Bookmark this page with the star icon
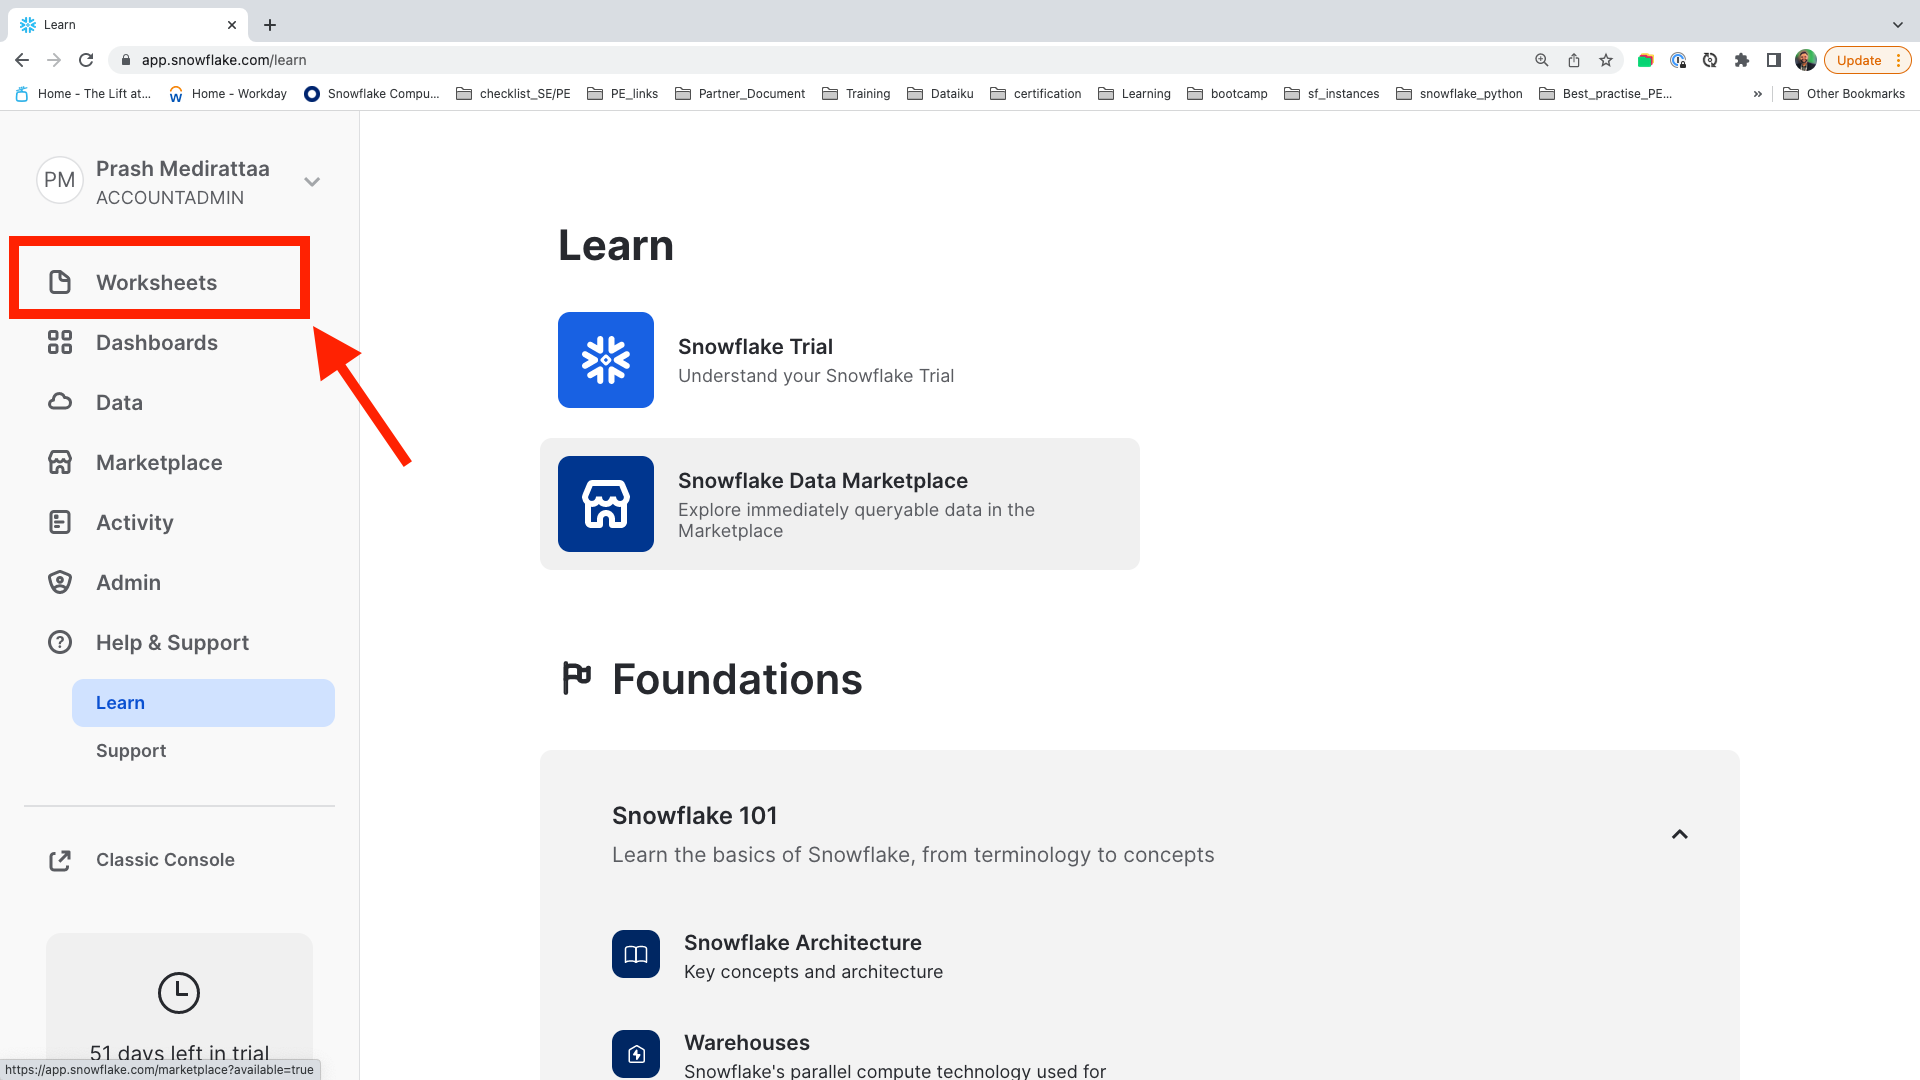The width and height of the screenshot is (1920, 1080). 1605,60
